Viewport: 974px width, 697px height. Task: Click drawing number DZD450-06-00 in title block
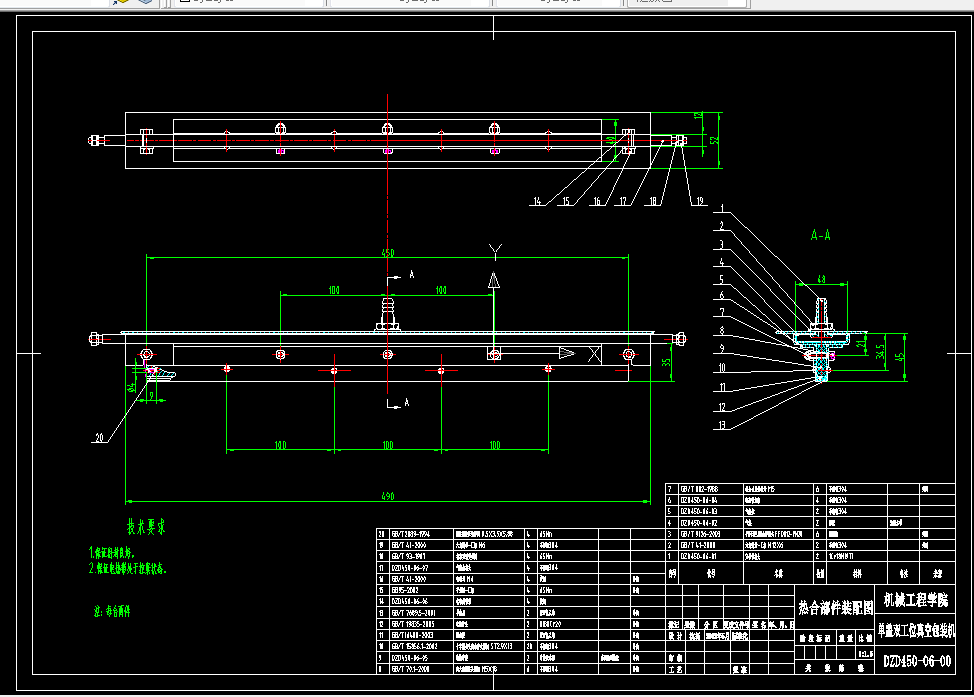coord(917,661)
